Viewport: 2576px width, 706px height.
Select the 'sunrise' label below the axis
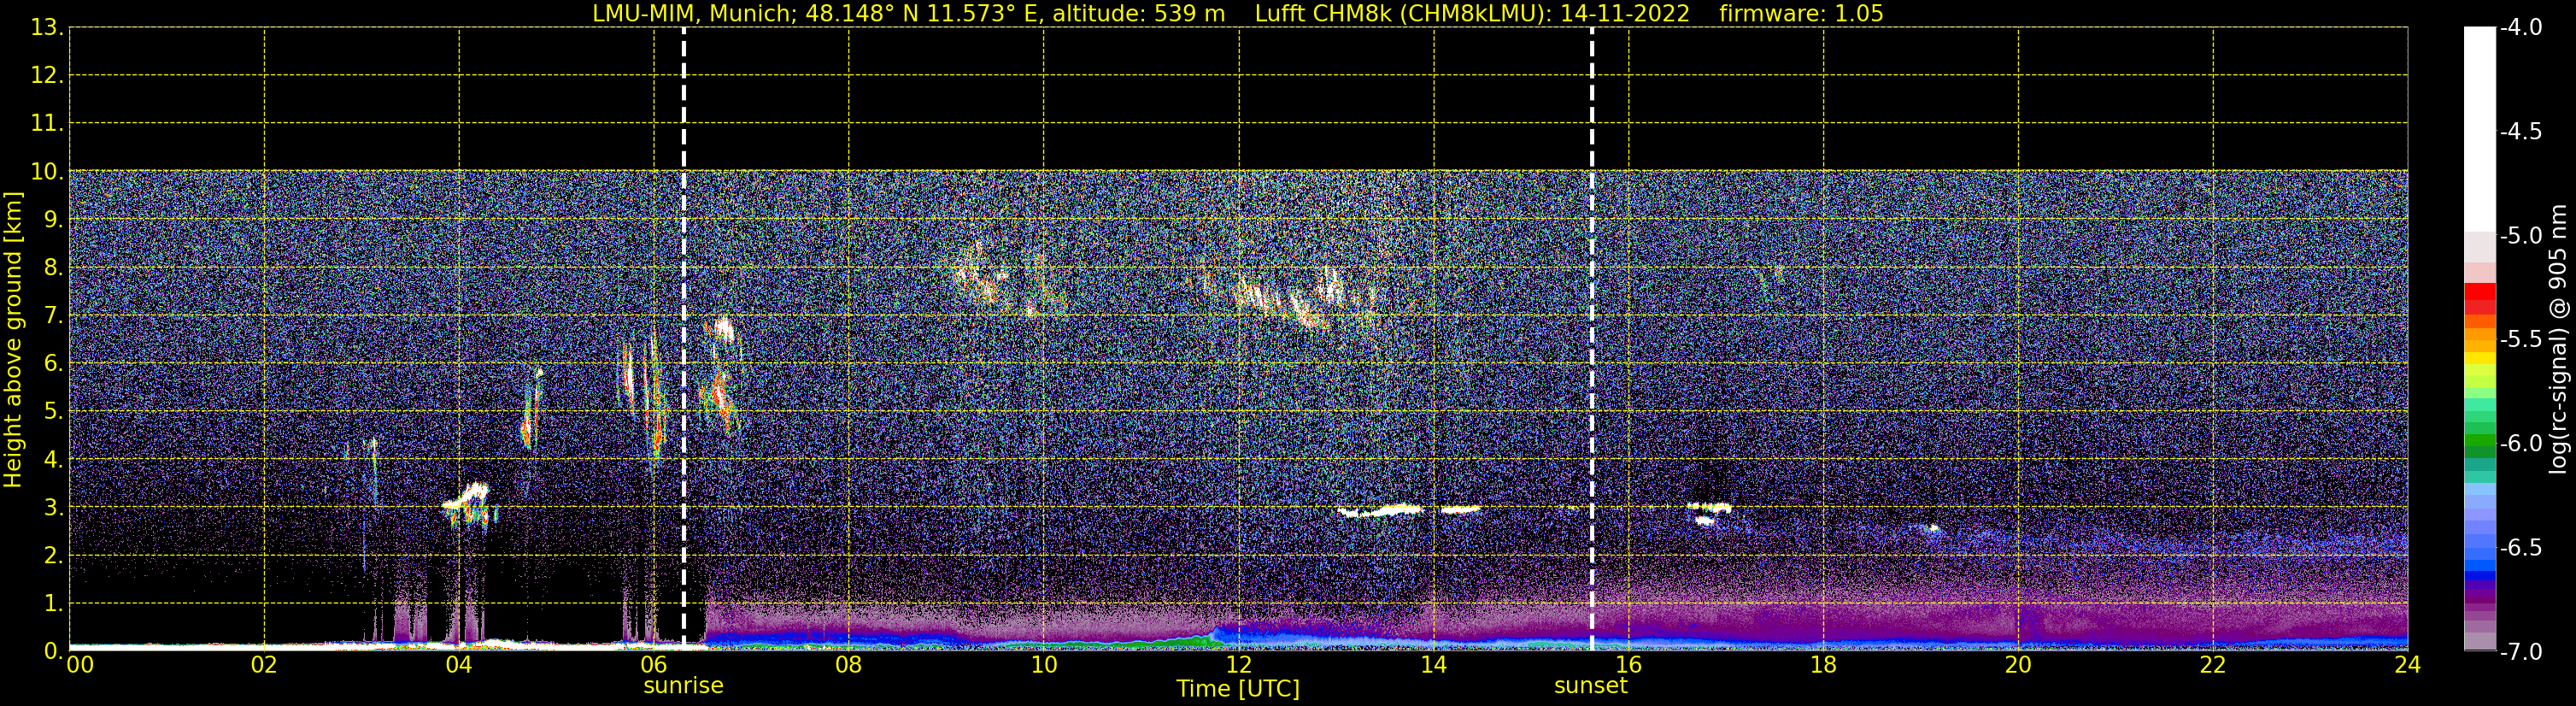683,686
